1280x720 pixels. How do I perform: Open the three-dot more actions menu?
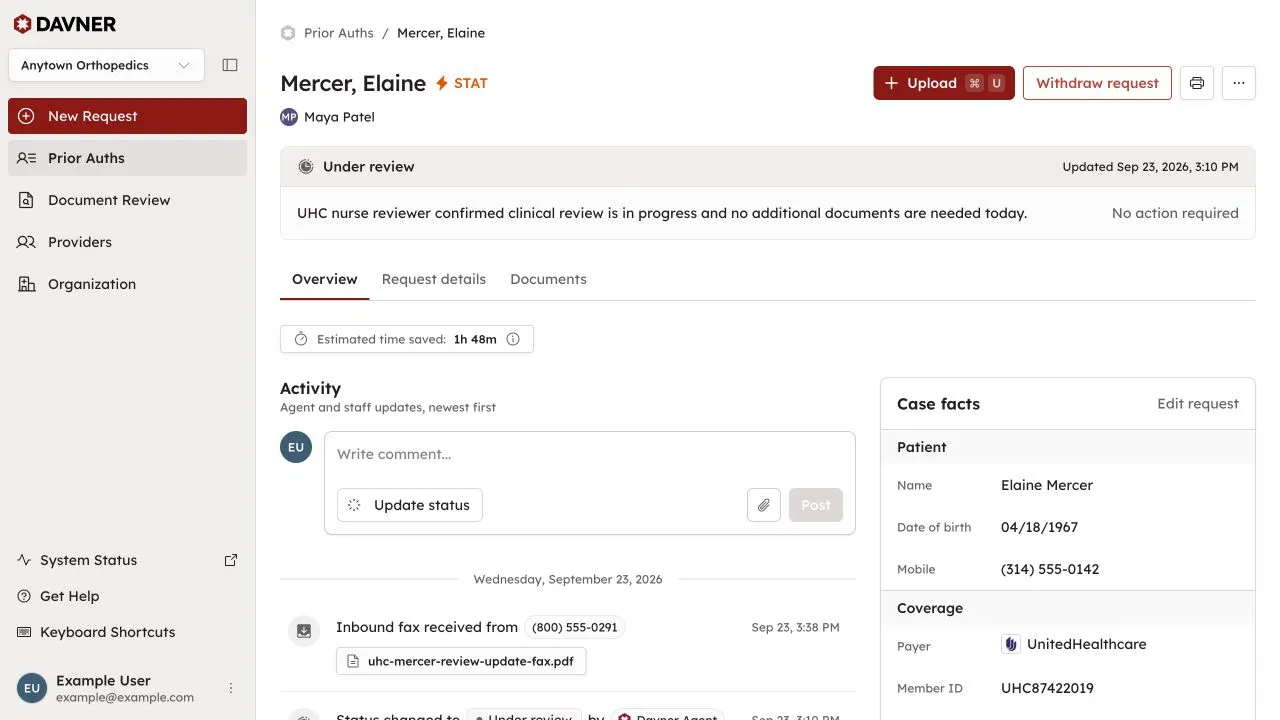coord(1239,83)
